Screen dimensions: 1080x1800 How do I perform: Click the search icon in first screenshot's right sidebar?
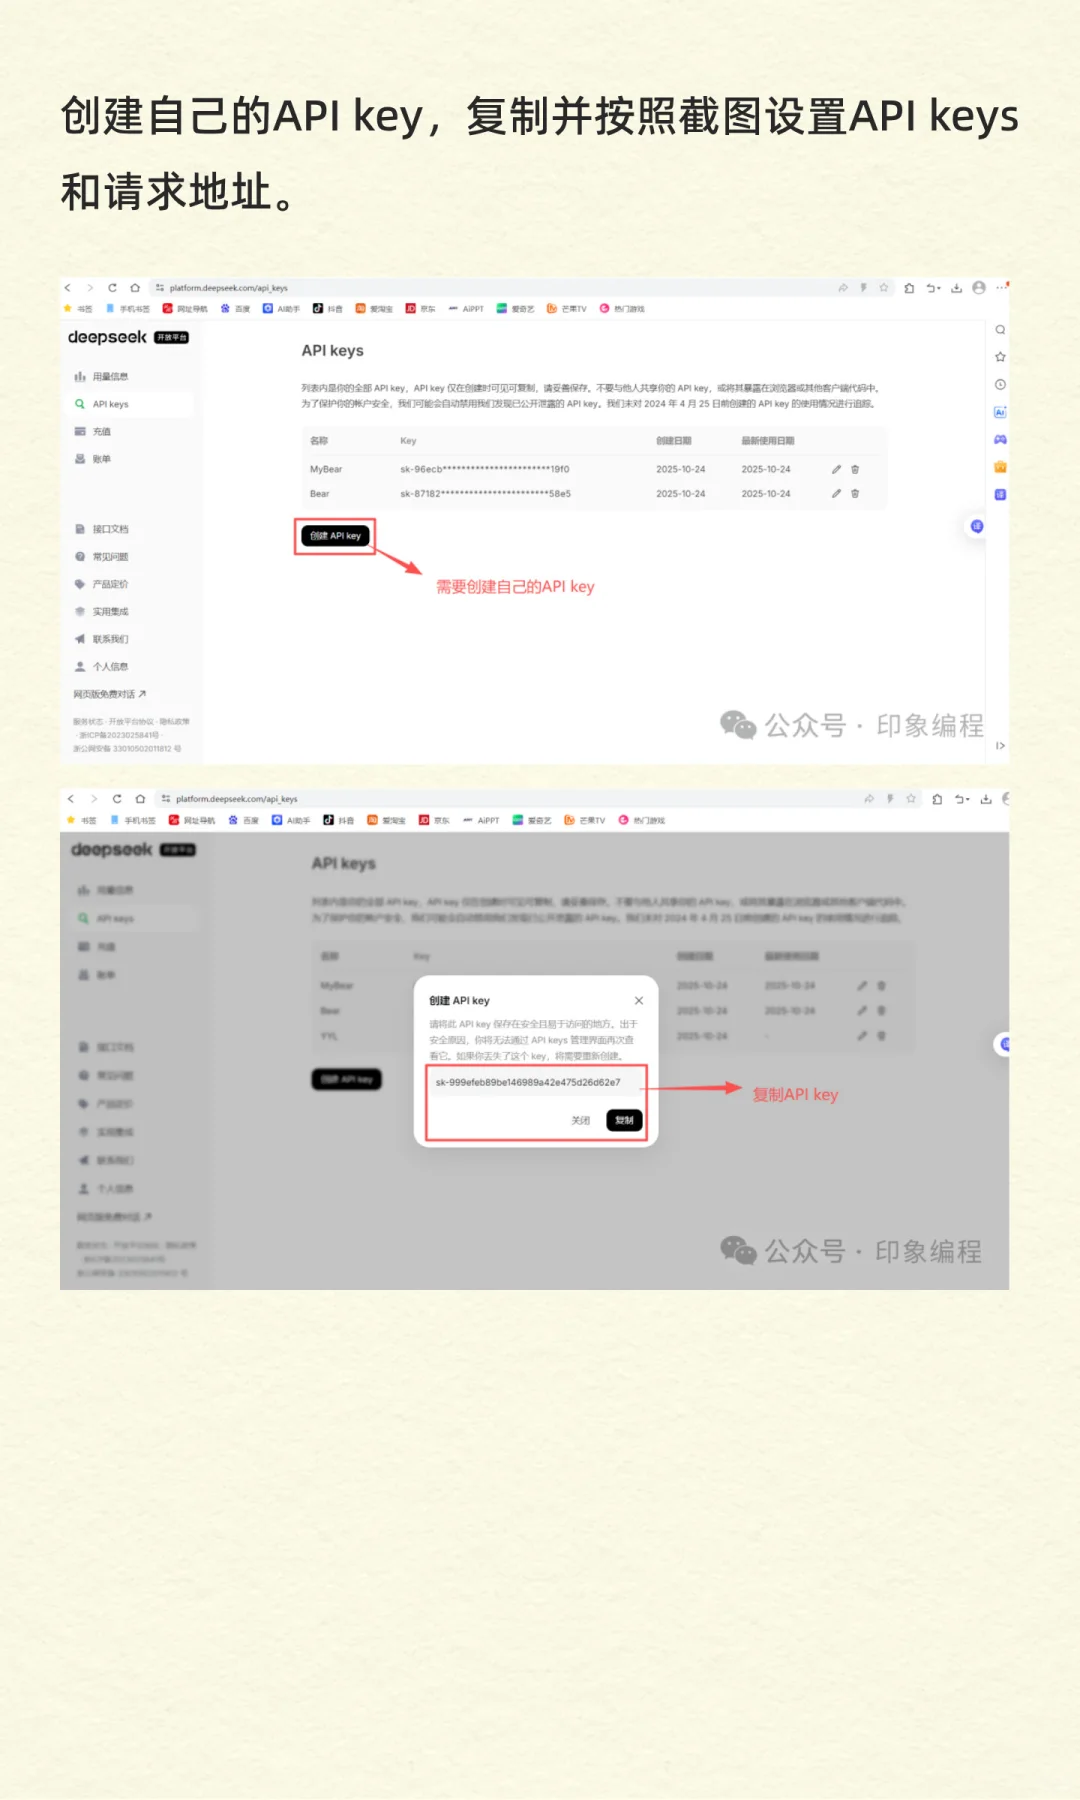1000,330
